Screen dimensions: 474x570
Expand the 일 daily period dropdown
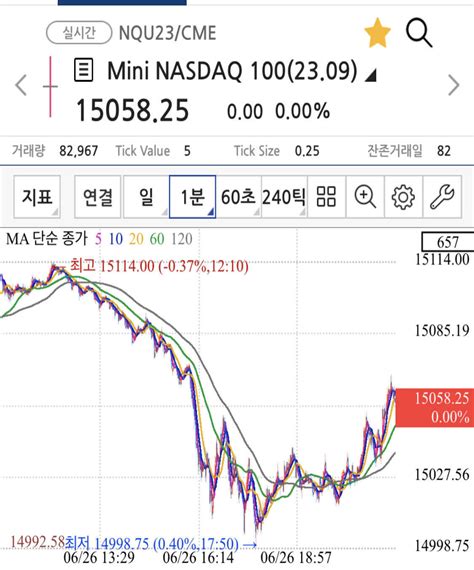click(146, 197)
